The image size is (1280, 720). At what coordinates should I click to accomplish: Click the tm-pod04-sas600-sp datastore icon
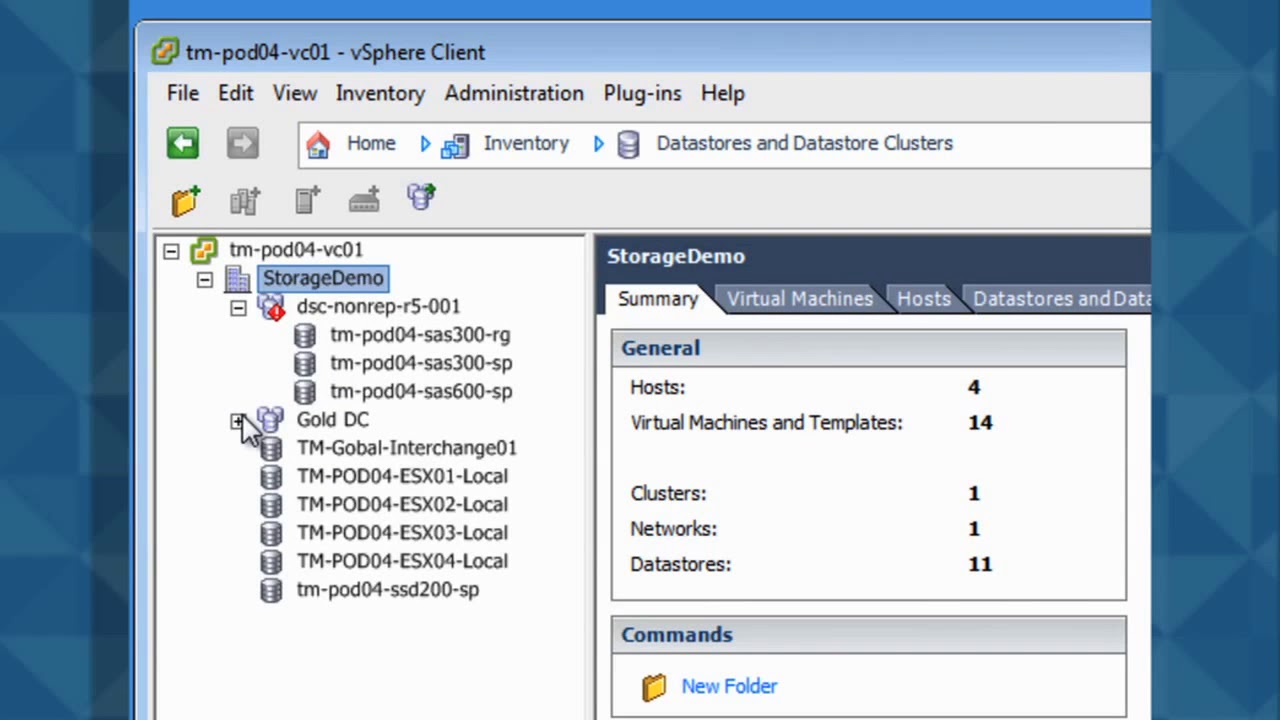point(305,391)
